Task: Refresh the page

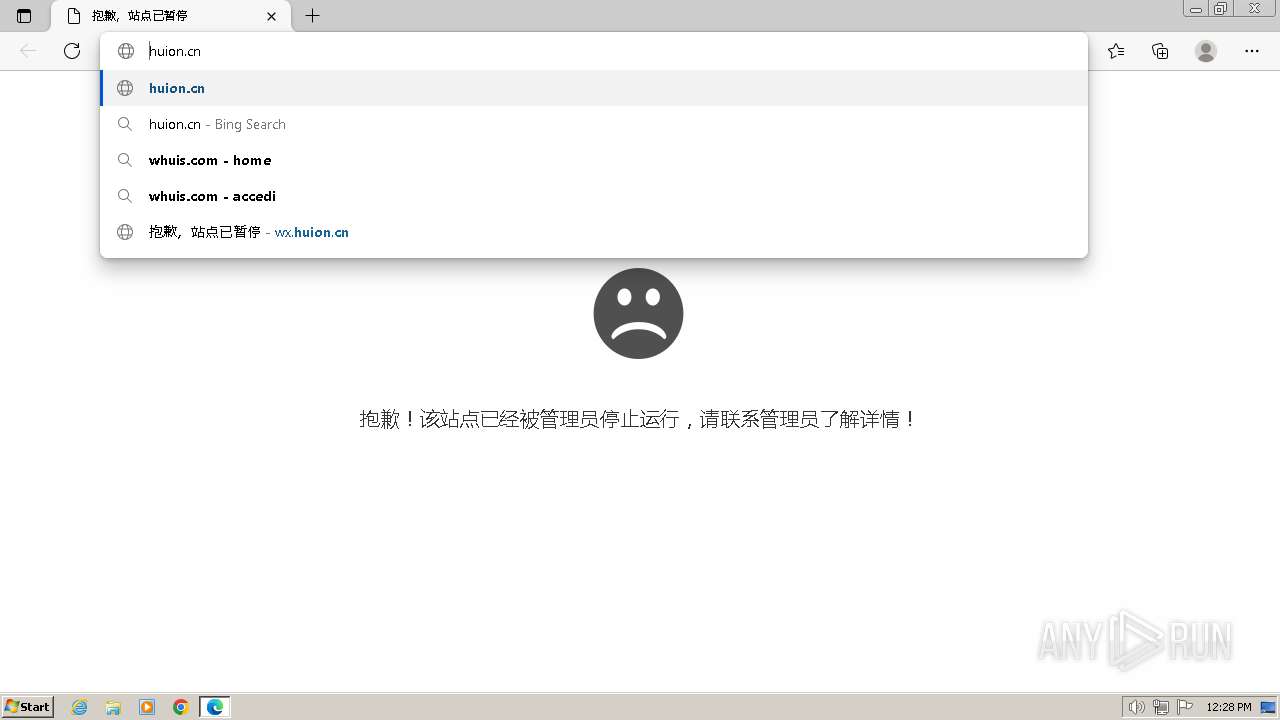Action: [x=72, y=51]
